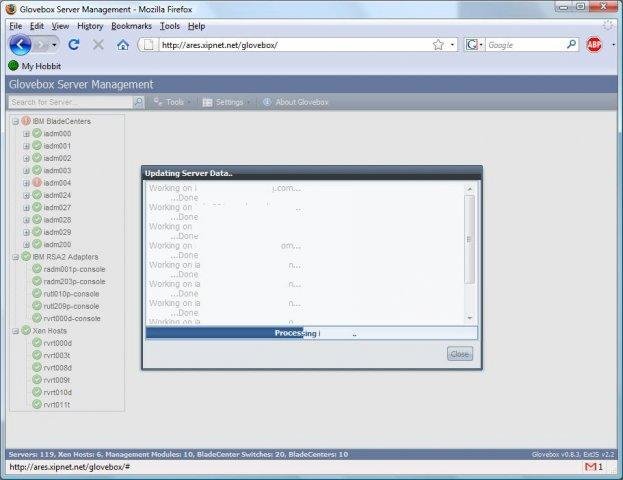Collapse the IBM BladeCenters tree node
Viewport: 623px width, 480px height.
pyautogui.click(x=15, y=122)
